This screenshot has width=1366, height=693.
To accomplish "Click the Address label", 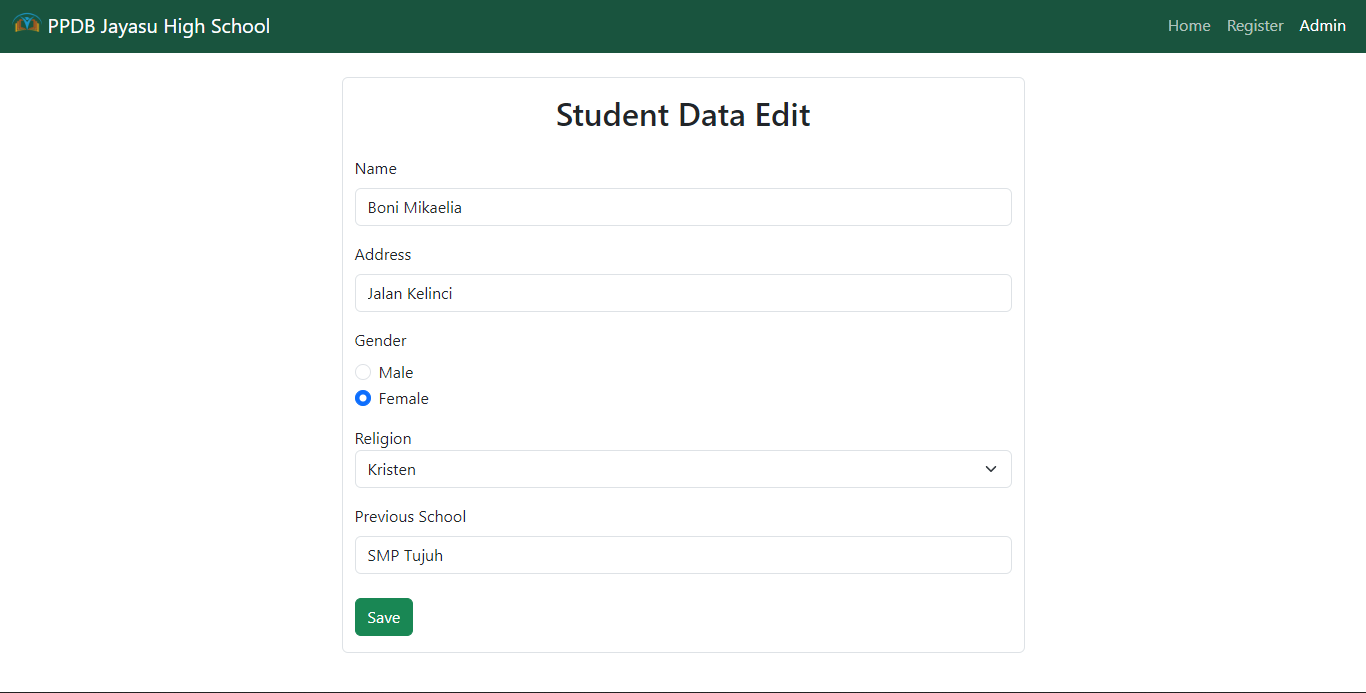I will (383, 255).
